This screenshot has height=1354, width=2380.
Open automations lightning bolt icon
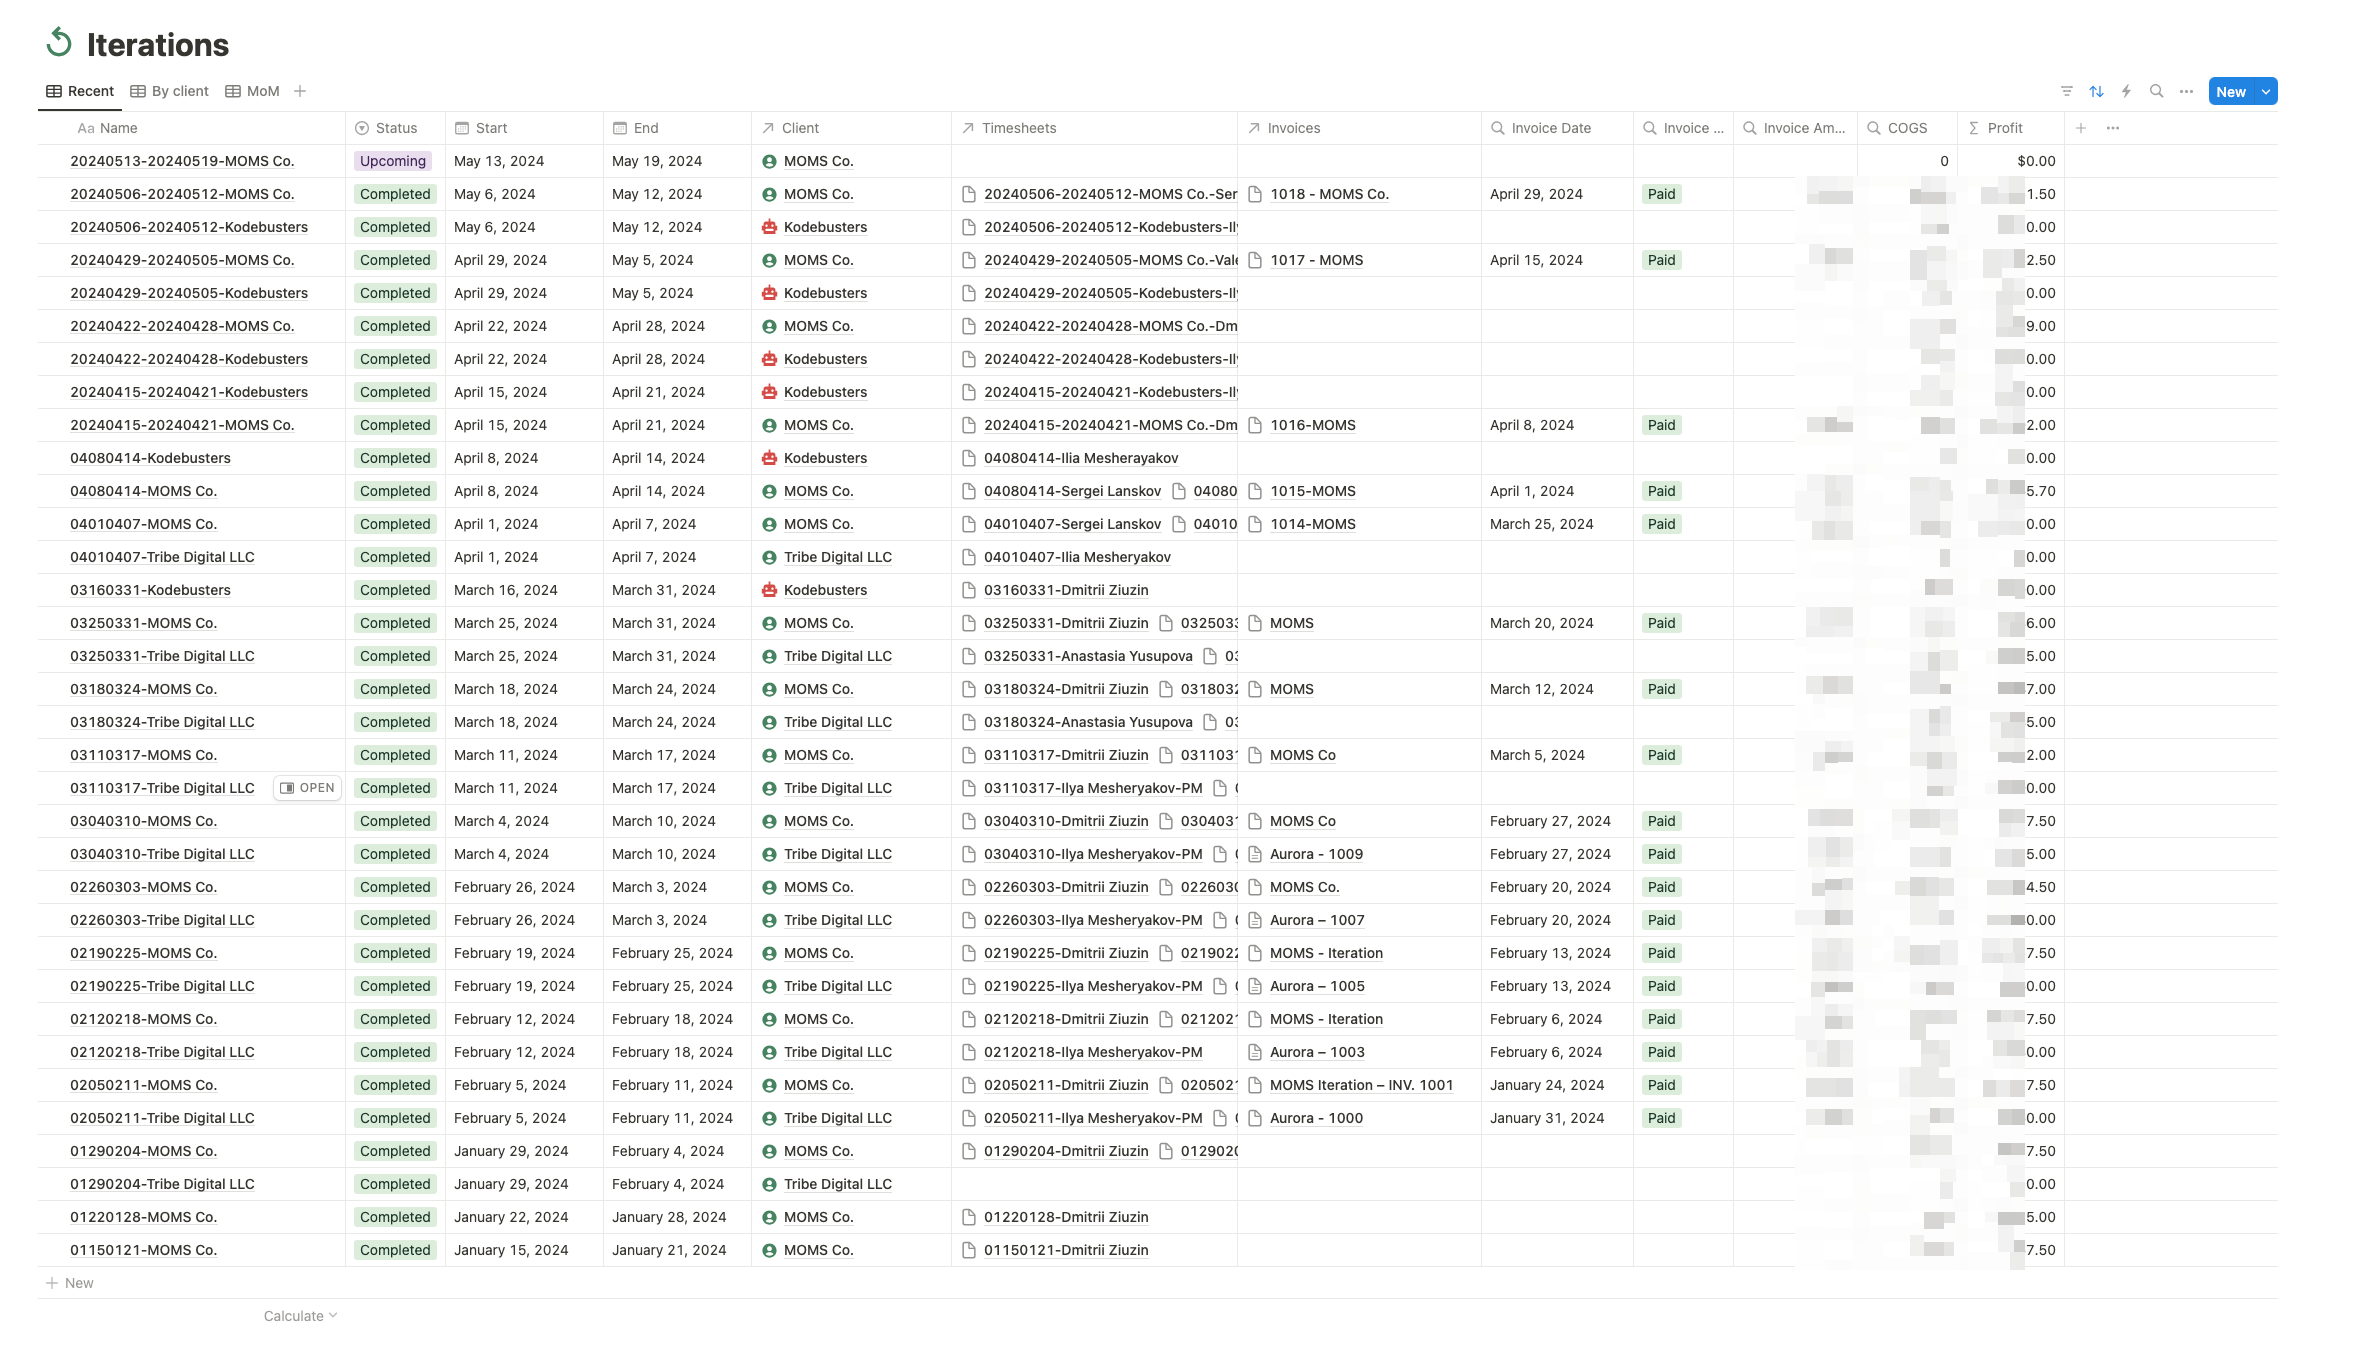tap(2127, 91)
